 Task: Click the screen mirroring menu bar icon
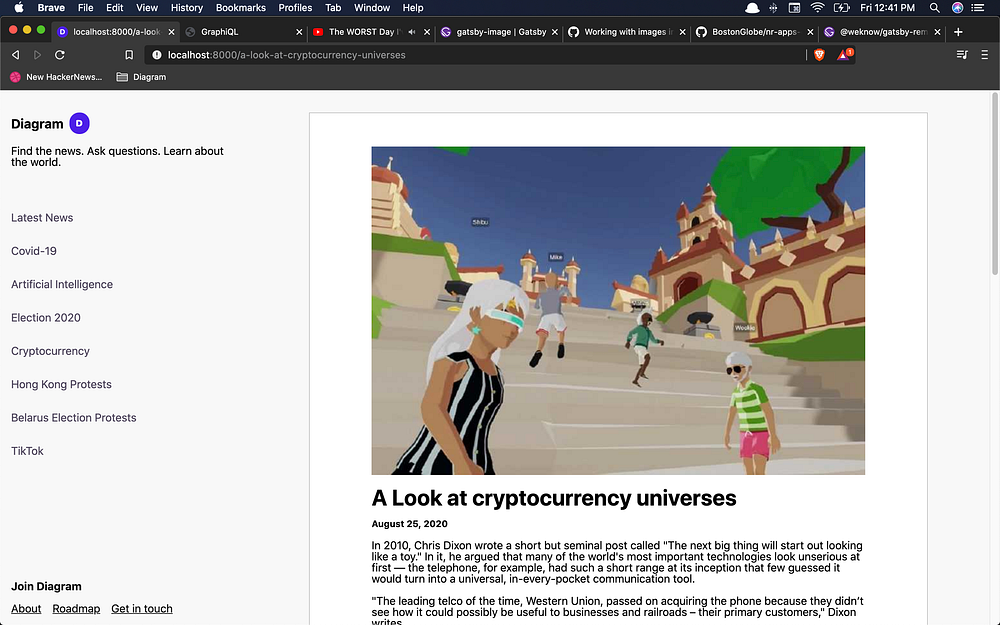[x=794, y=8]
